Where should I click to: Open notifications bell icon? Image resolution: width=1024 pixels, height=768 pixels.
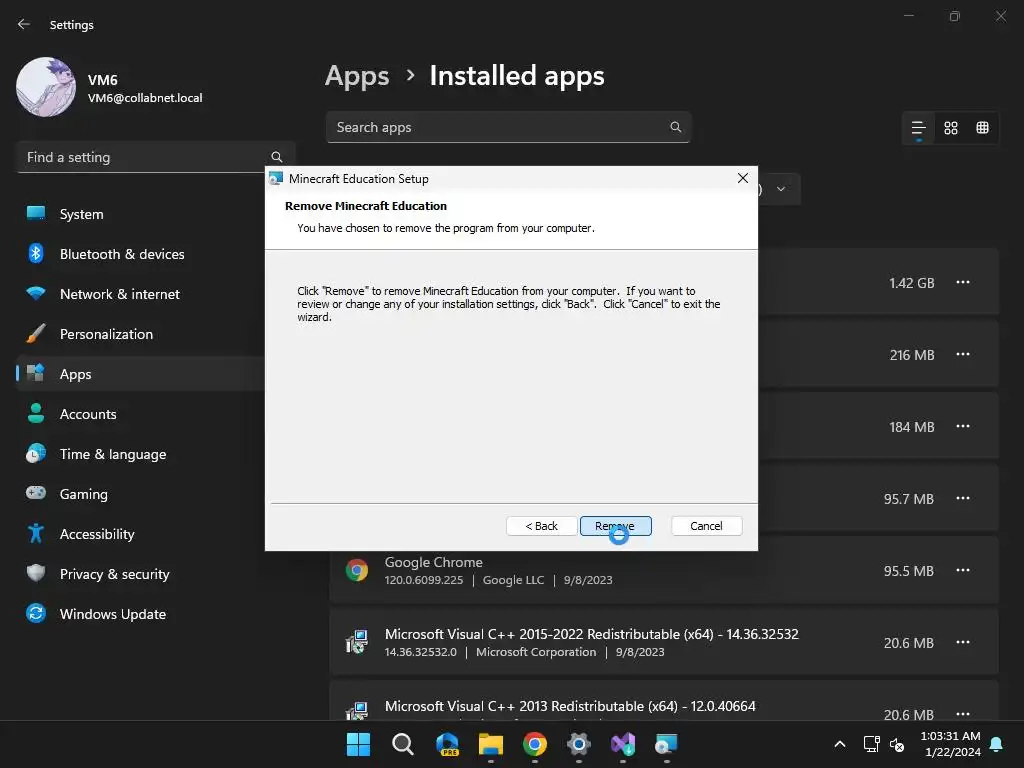pyautogui.click(x=997, y=744)
